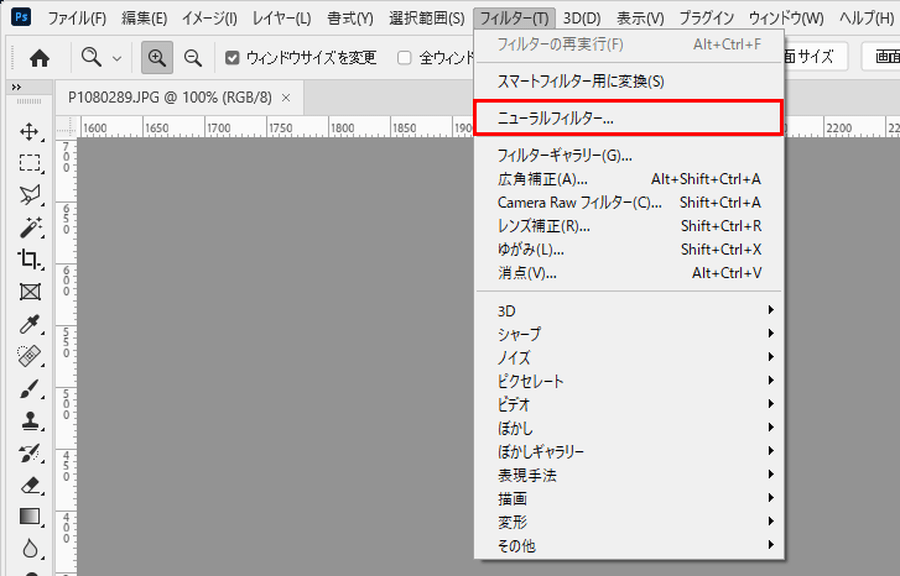This screenshot has height=576, width=900.
Task: Expand the その他 submenu
Action: [629, 546]
